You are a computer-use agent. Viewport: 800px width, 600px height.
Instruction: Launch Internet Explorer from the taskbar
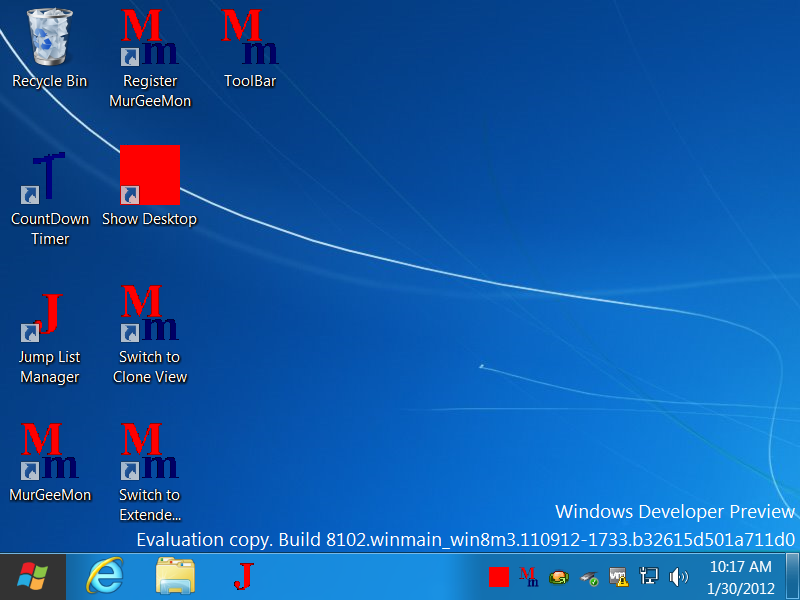(105, 577)
